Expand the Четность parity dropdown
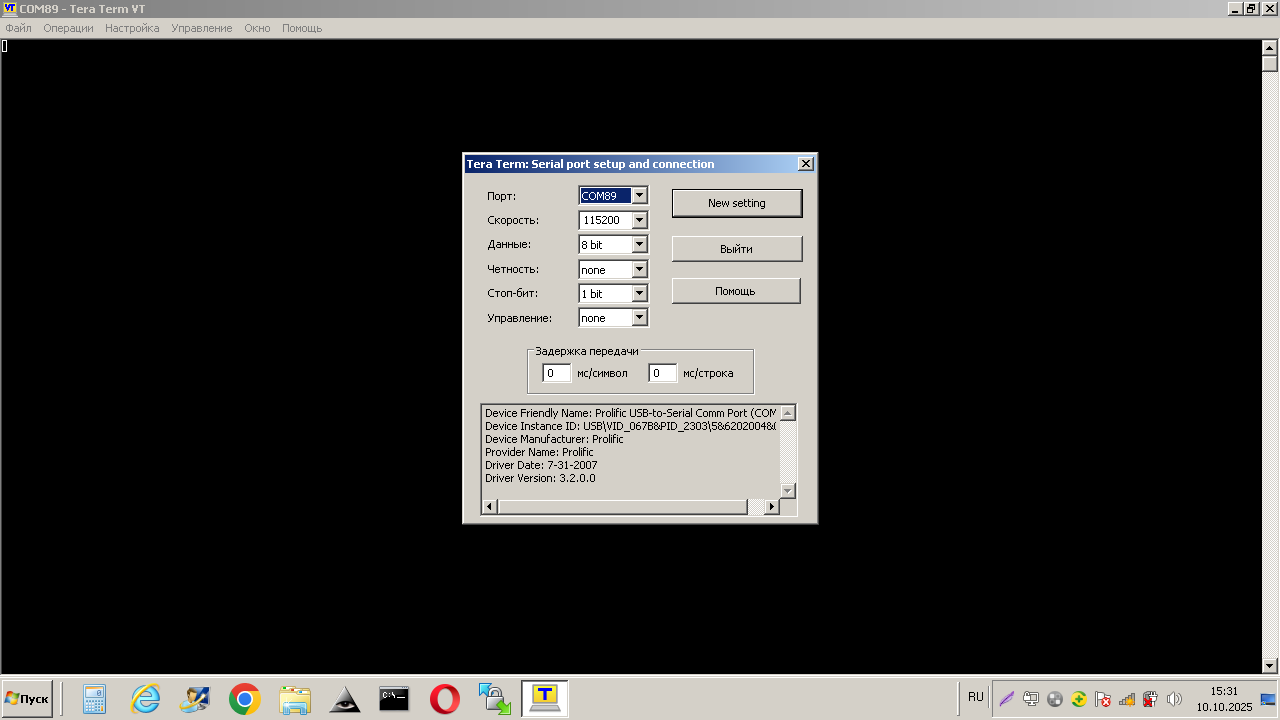 coord(639,270)
